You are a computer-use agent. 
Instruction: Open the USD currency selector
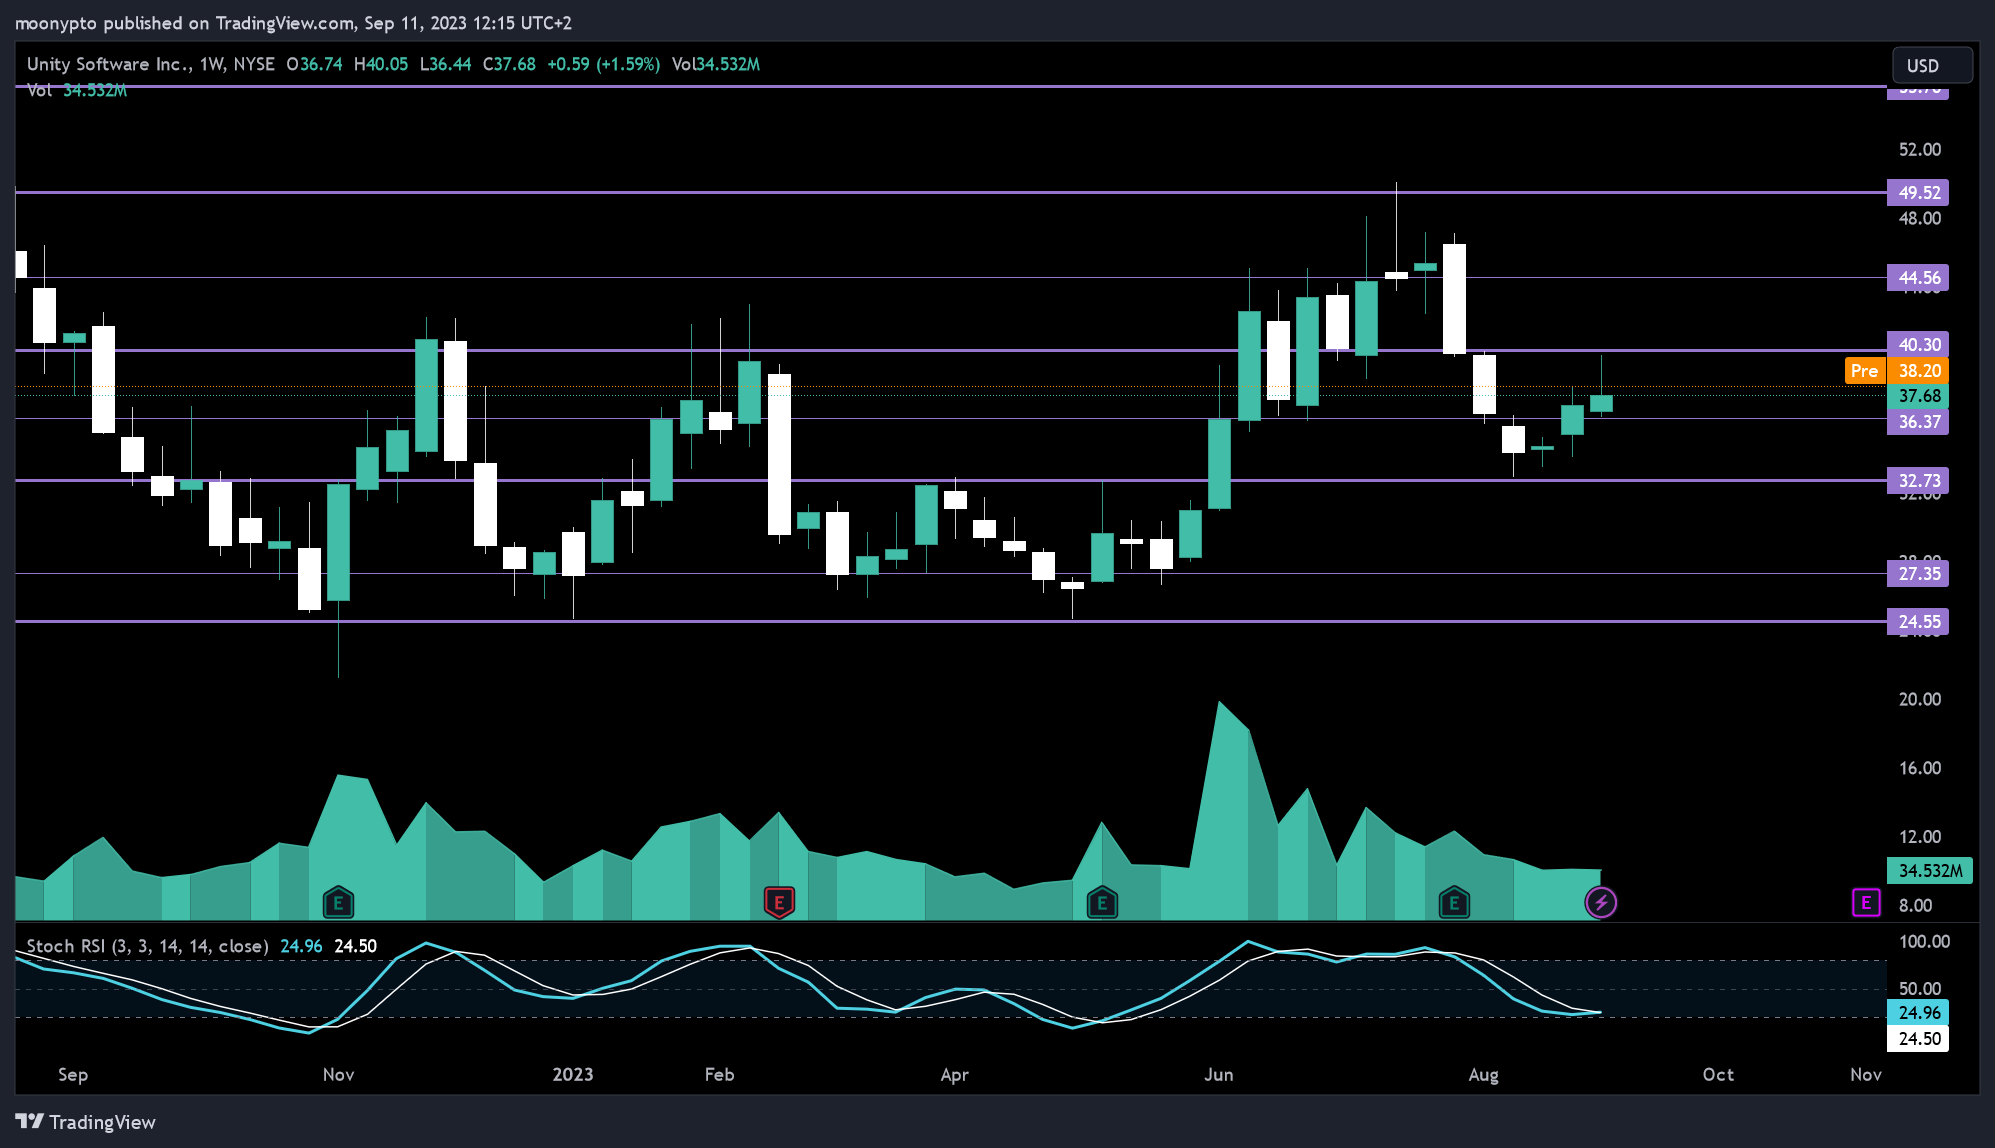1932,66
